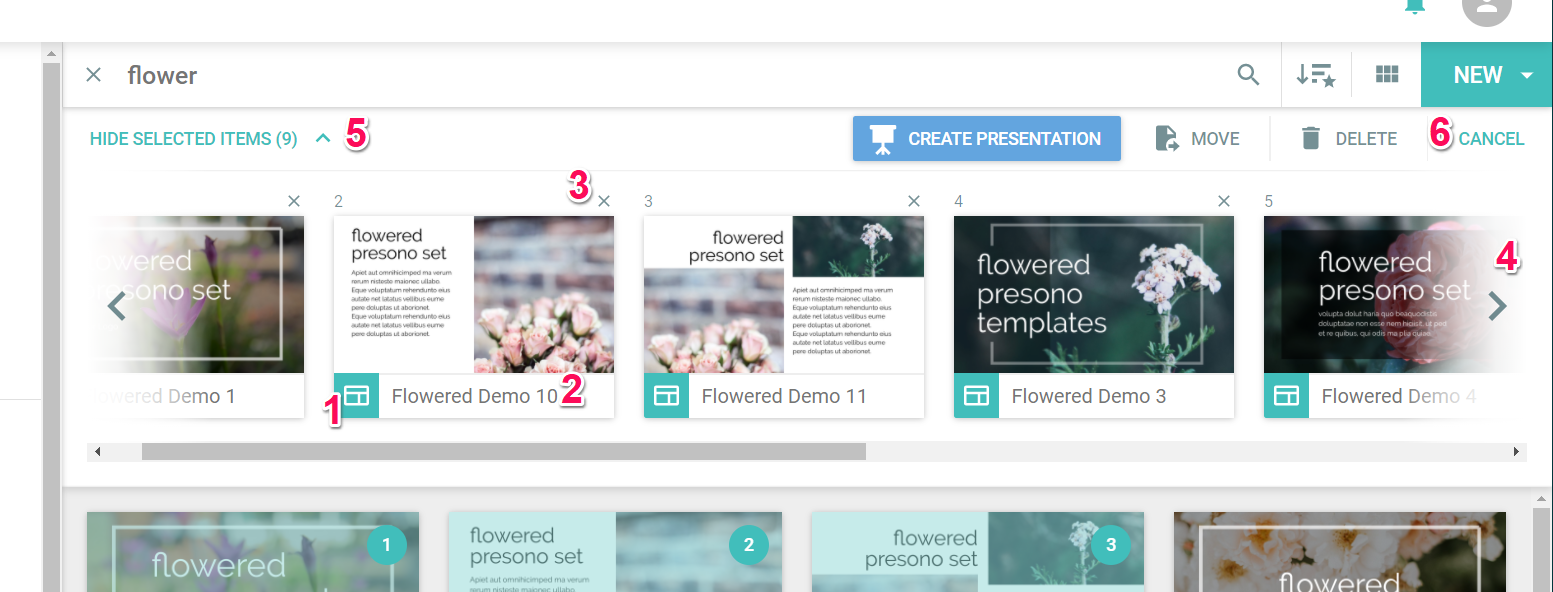Deselect slide with badge number 3
The width and height of the screenshot is (1553, 592).
[1110, 545]
